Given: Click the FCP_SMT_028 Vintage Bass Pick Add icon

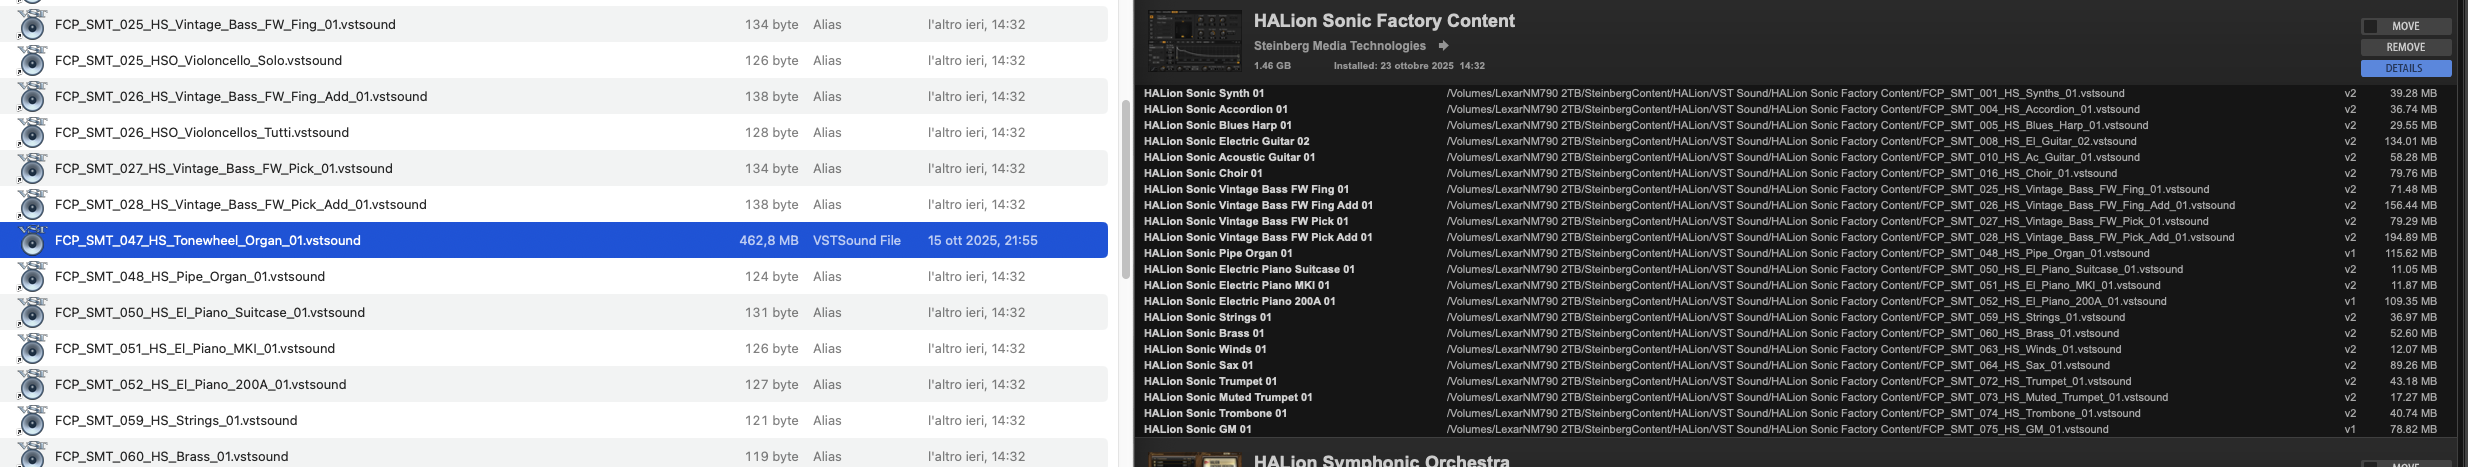Looking at the screenshot, I should coord(32,204).
